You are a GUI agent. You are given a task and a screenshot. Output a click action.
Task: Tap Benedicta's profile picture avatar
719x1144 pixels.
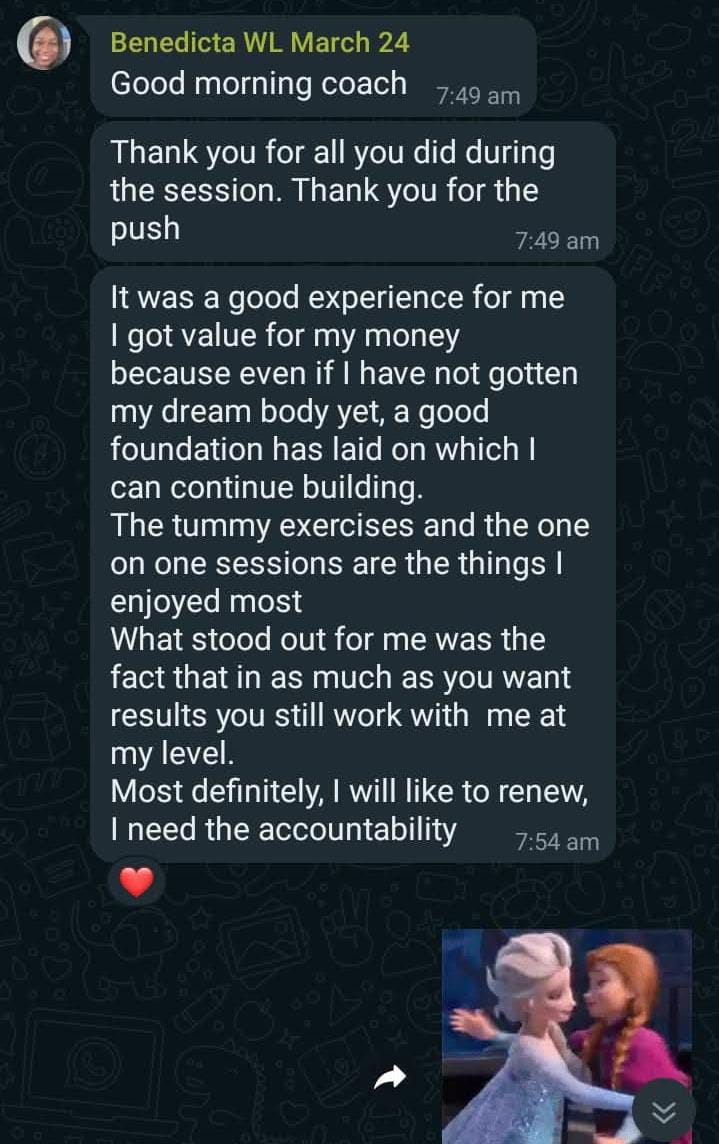[x=44, y=43]
